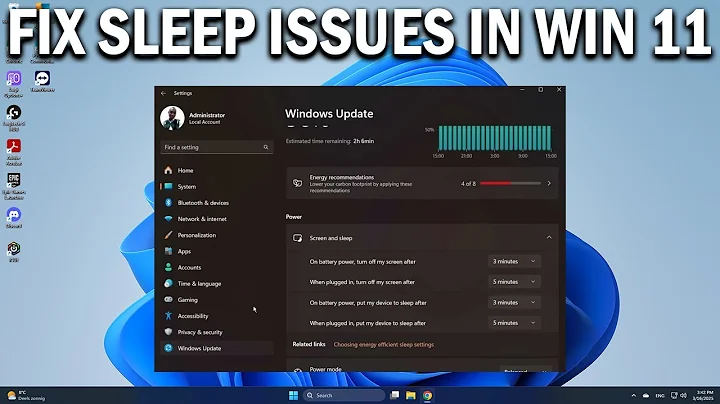This screenshot has height=404, width=720.
Task: Click the magnifier icon in Find a setting
Action: coord(266,147)
